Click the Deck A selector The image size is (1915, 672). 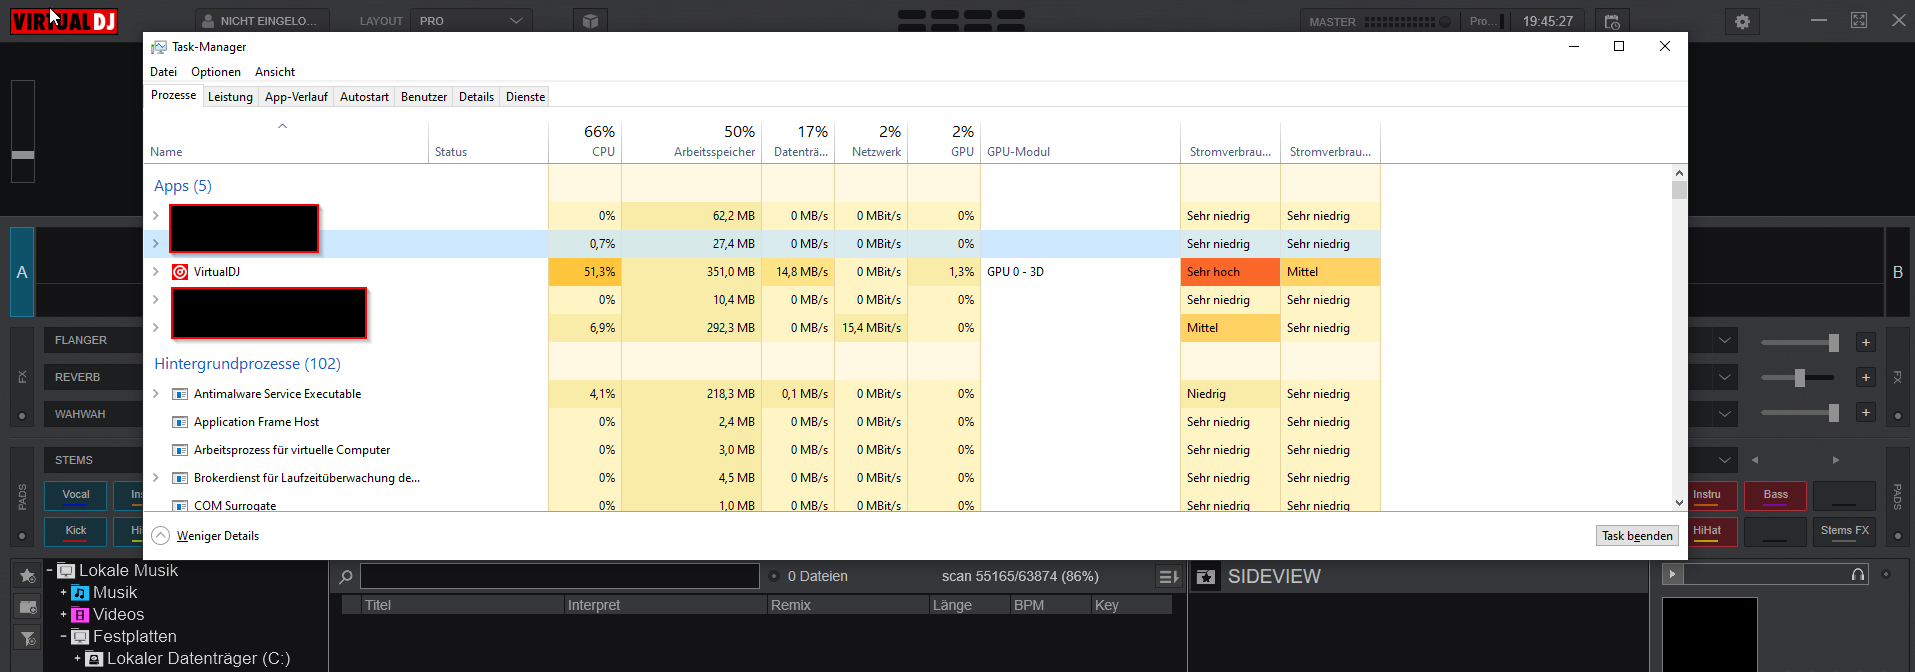coord(22,272)
